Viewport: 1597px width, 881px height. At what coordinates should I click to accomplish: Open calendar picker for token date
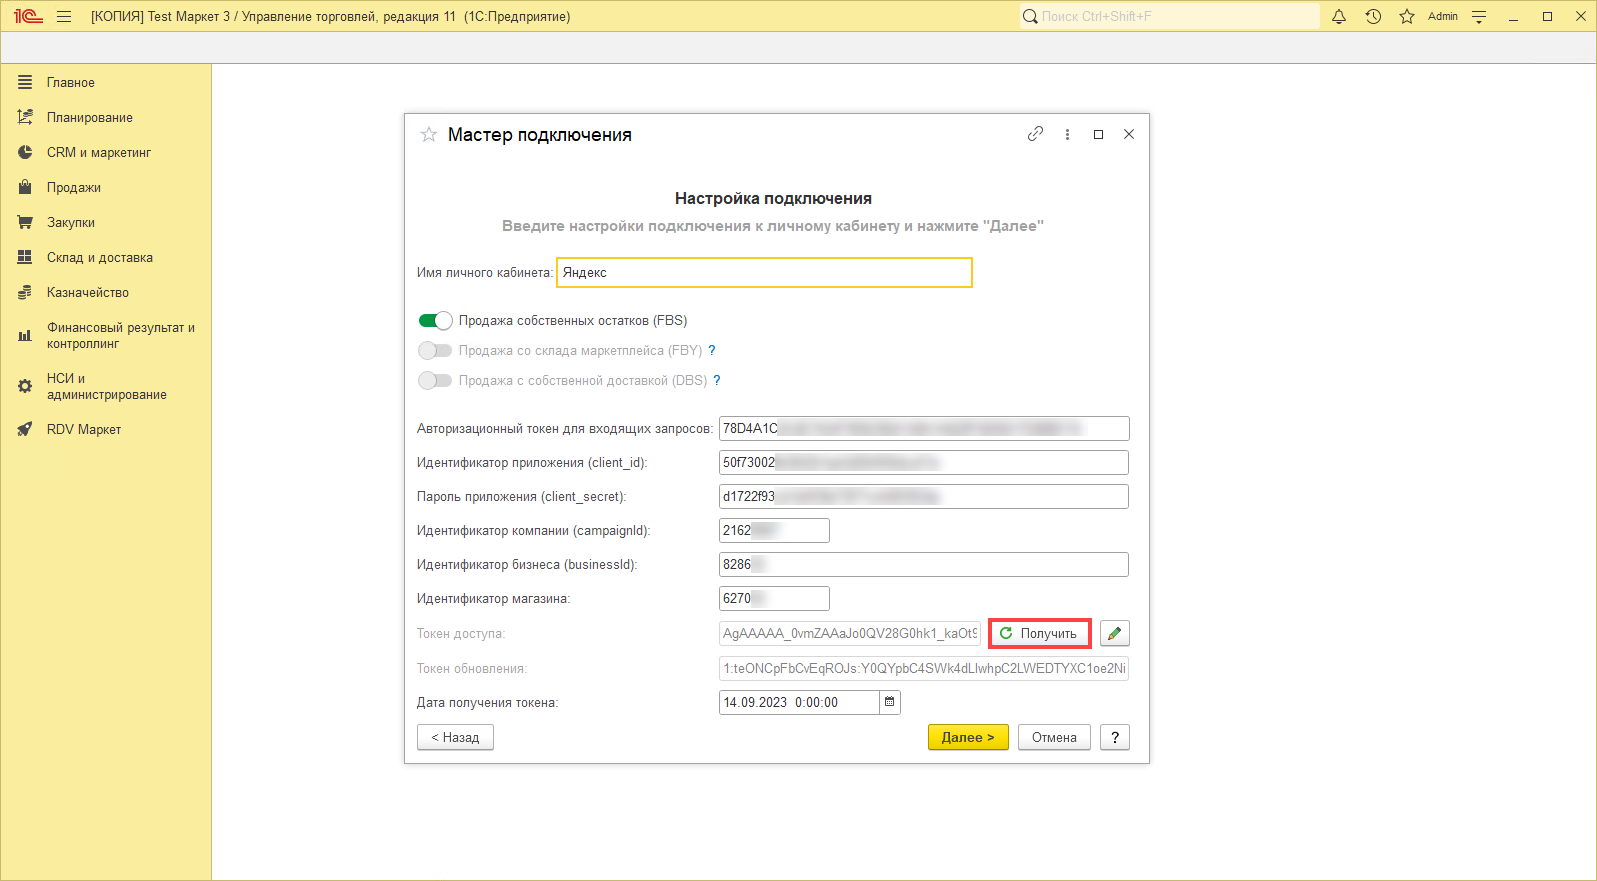889,702
